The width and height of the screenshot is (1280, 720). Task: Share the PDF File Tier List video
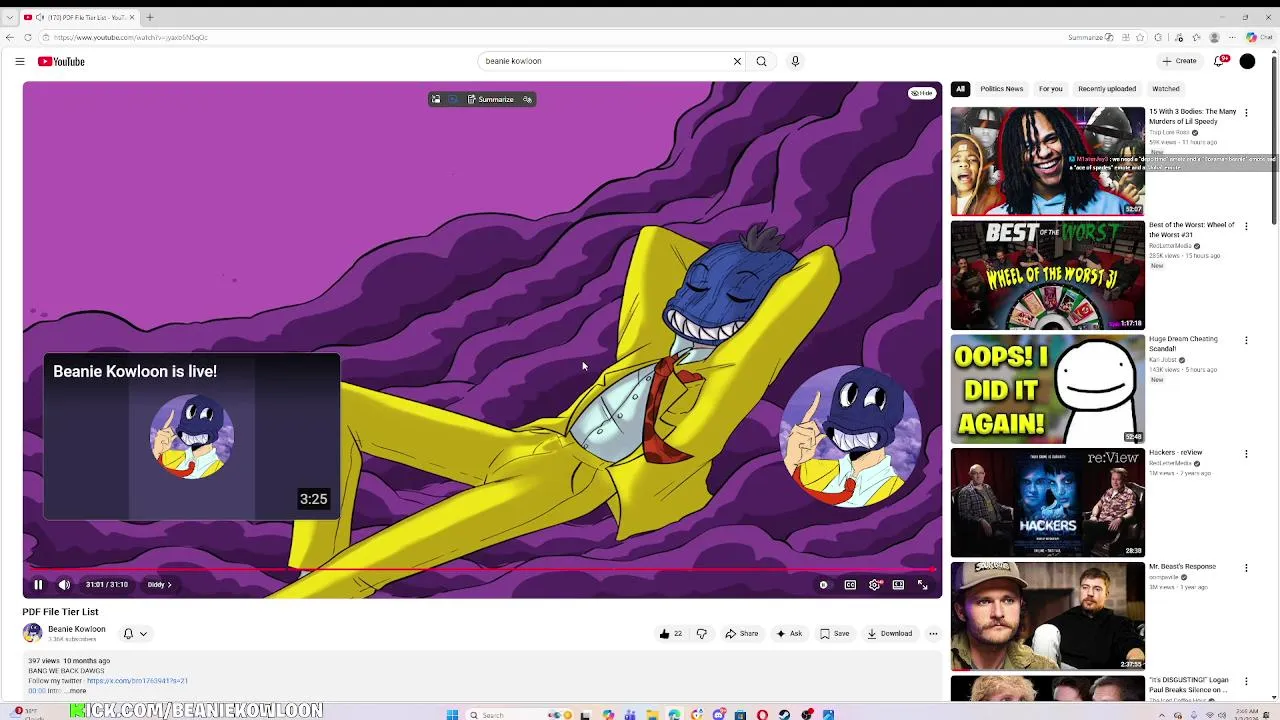coord(741,633)
